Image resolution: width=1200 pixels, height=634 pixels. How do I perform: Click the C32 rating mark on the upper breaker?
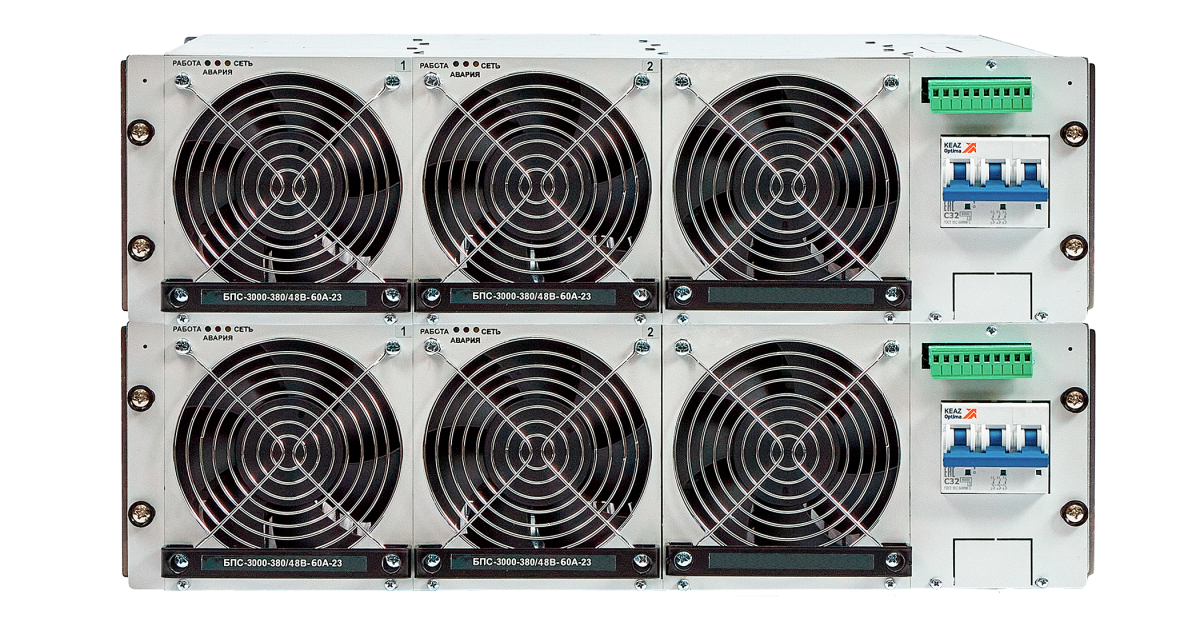[x=951, y=213]
